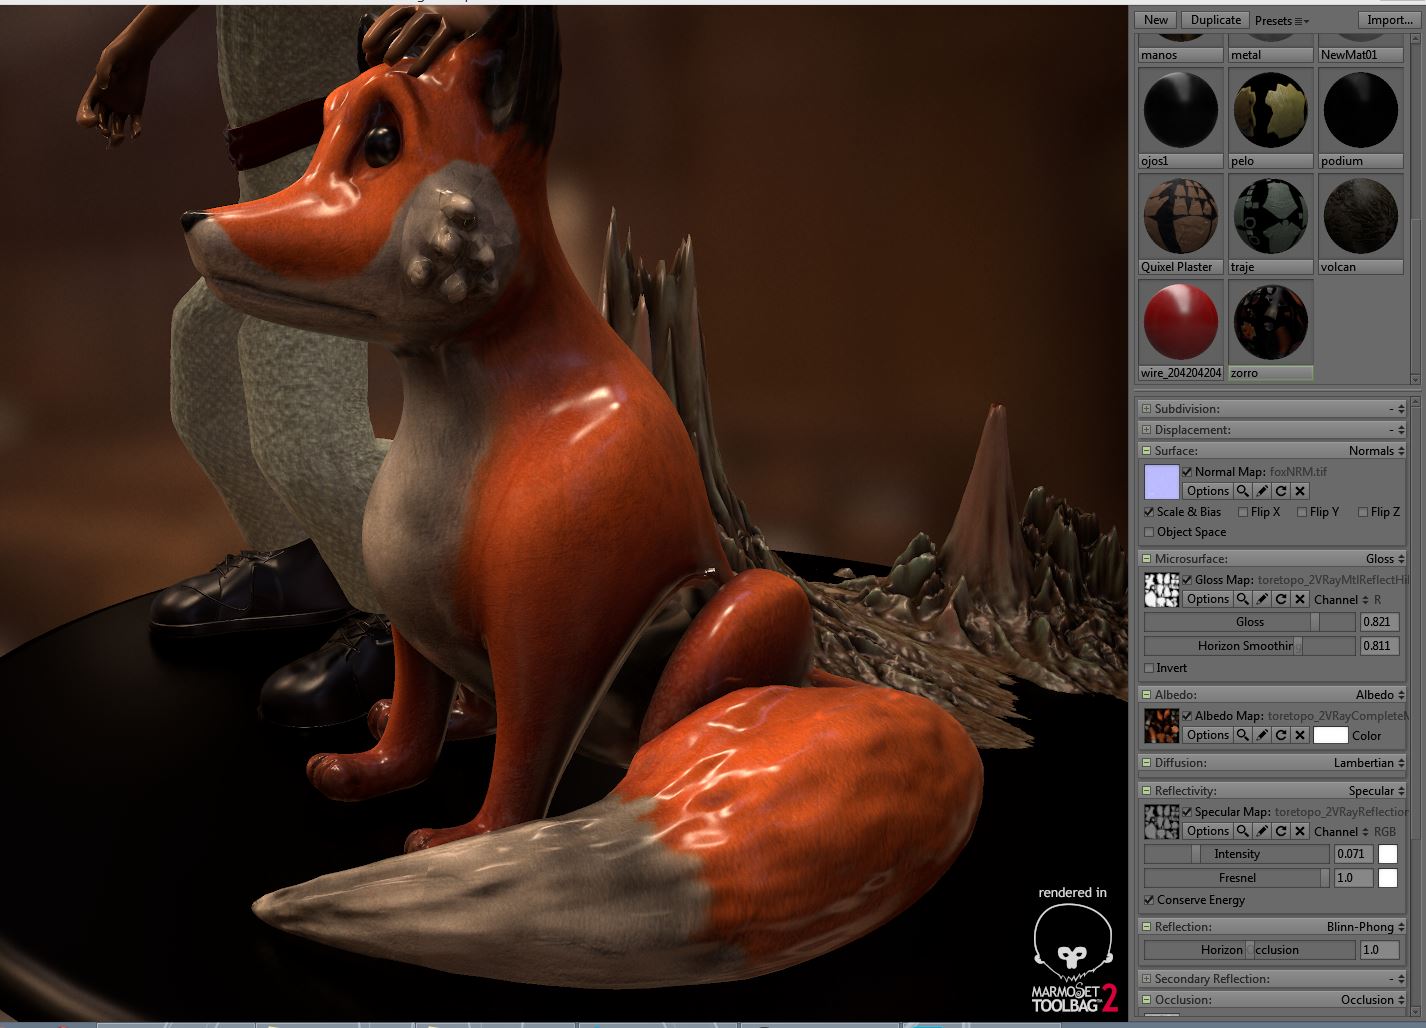Viewport: 1426px width, 1028px height.
Task: Reload the Albedo Map texture
Action: (x=1281, y=735)
